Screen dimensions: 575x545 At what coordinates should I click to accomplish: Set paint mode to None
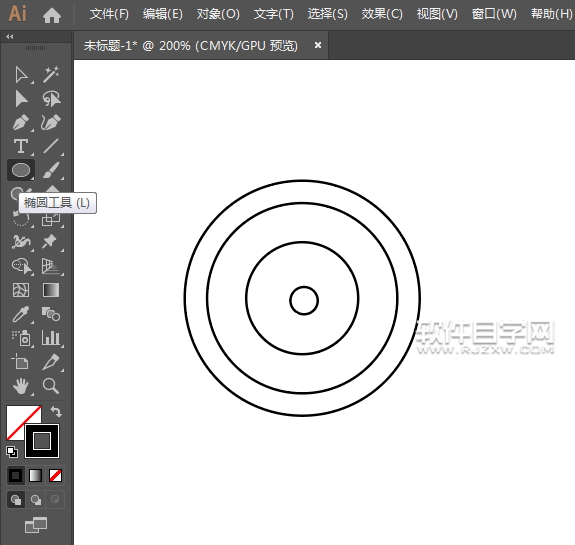tap(55, 476)
